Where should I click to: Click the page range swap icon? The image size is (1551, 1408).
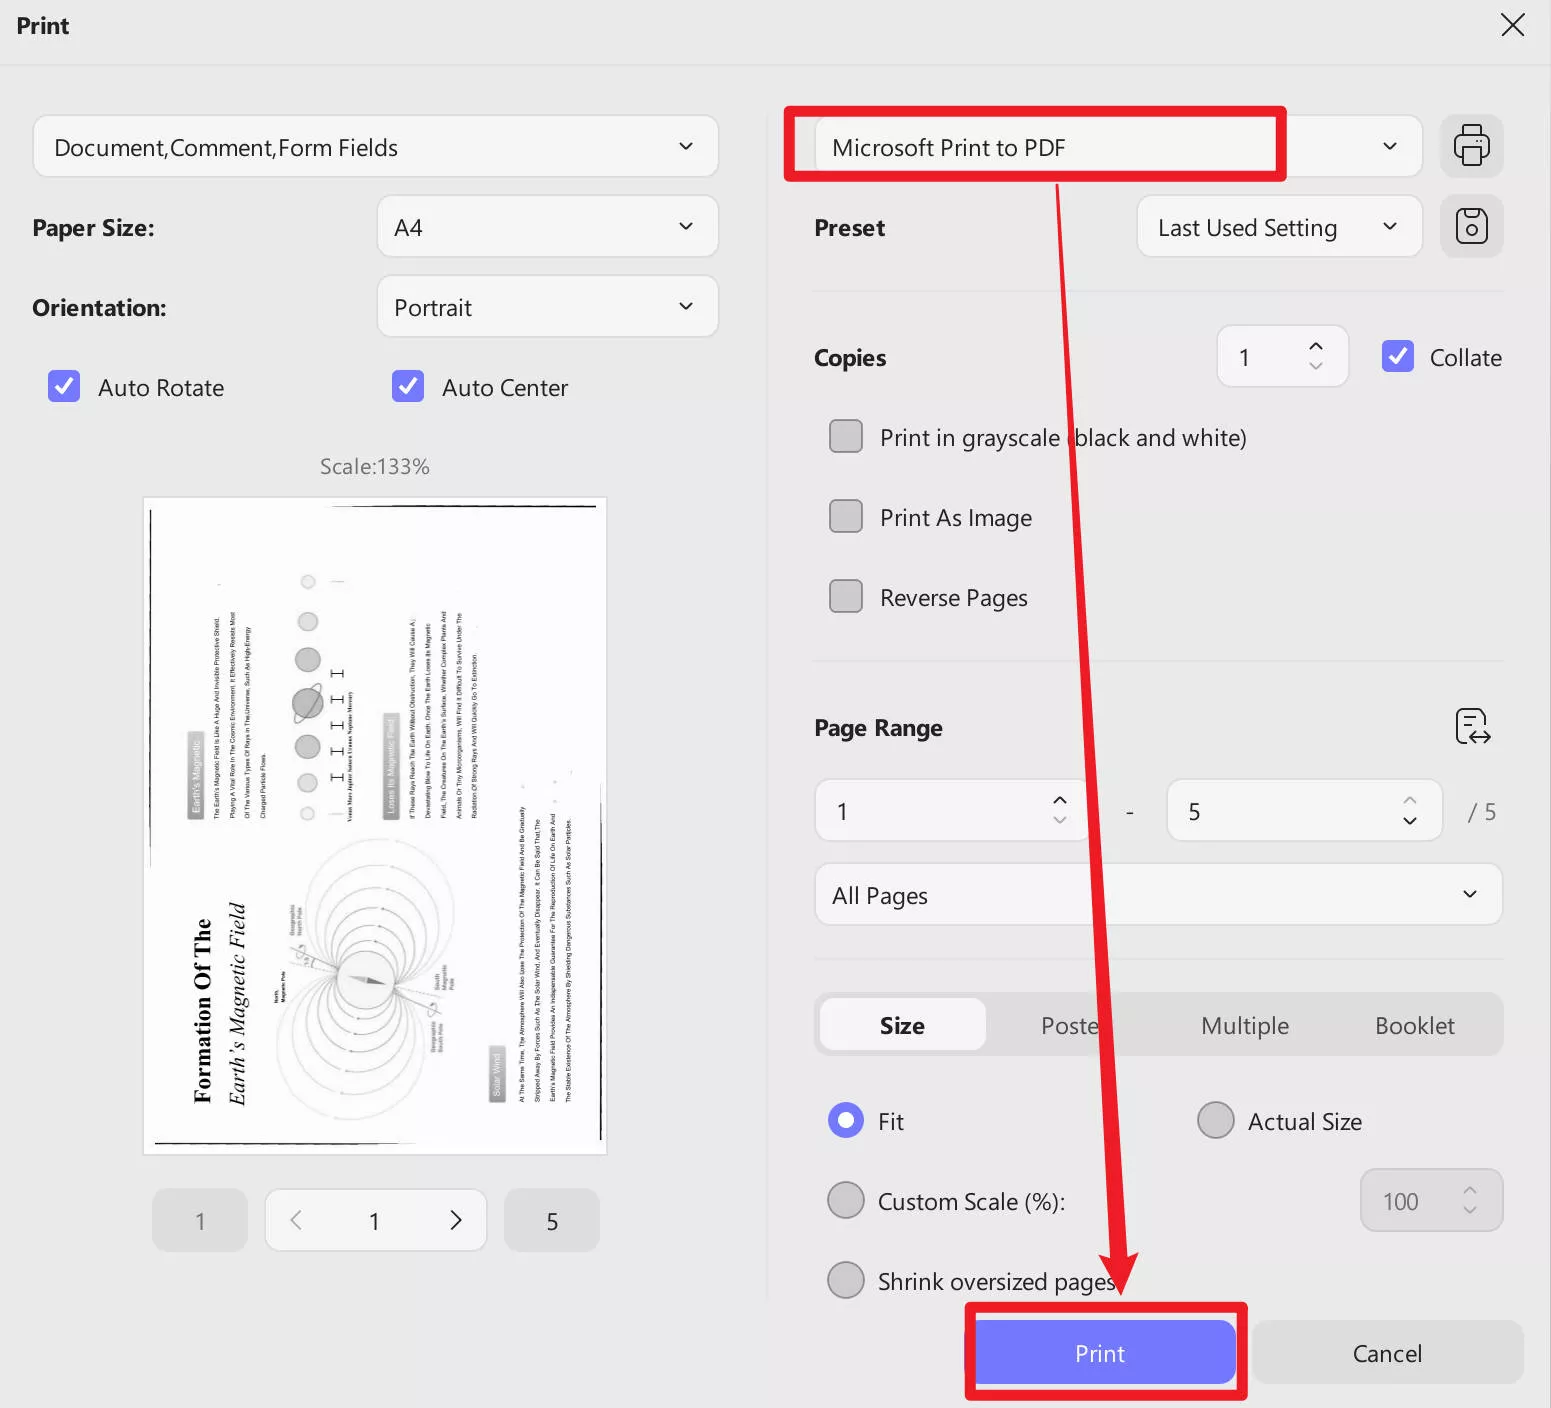[1471, 727]
